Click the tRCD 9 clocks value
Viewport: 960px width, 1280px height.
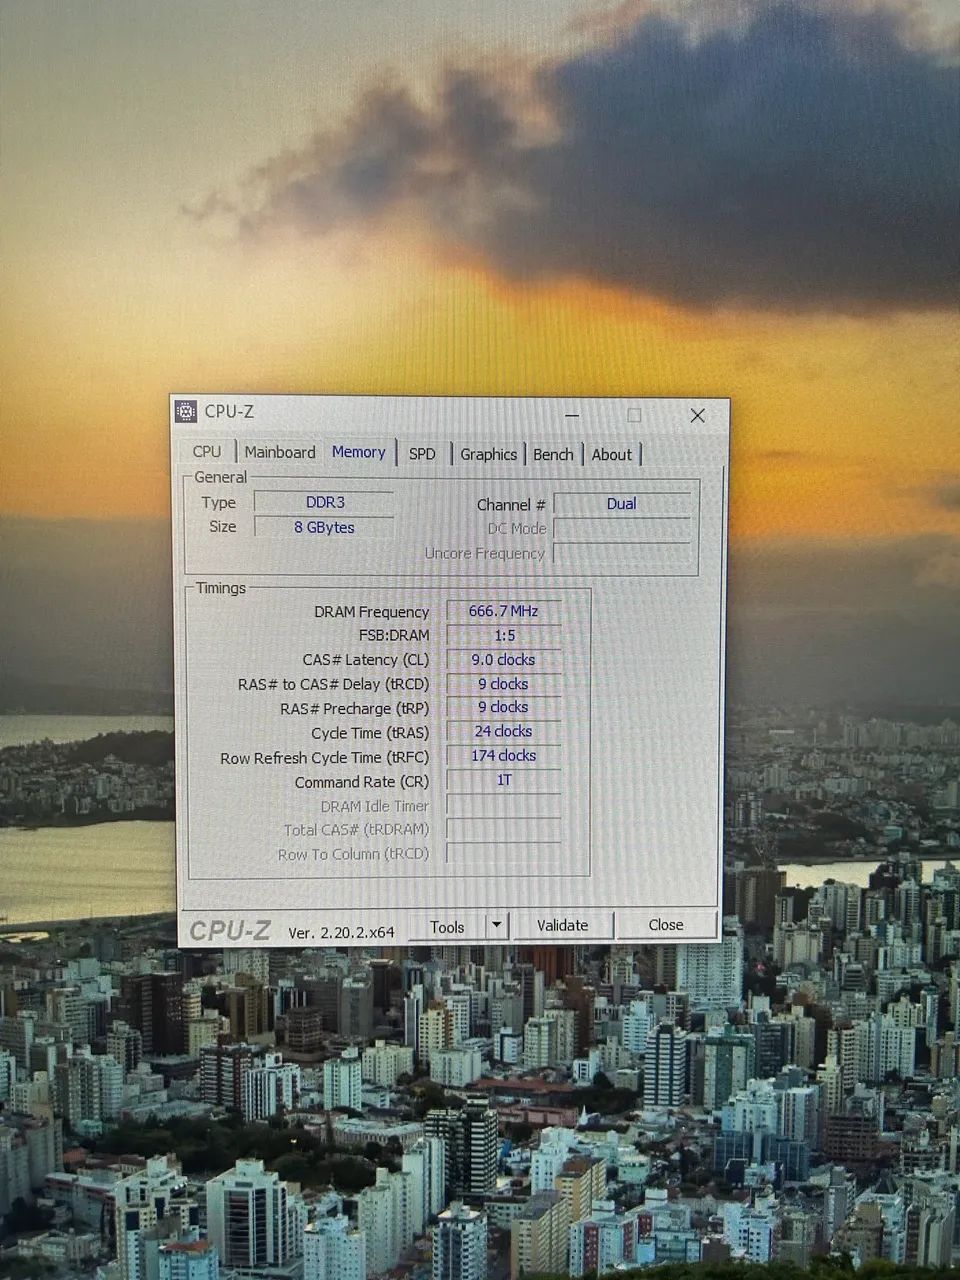point(504,684)
